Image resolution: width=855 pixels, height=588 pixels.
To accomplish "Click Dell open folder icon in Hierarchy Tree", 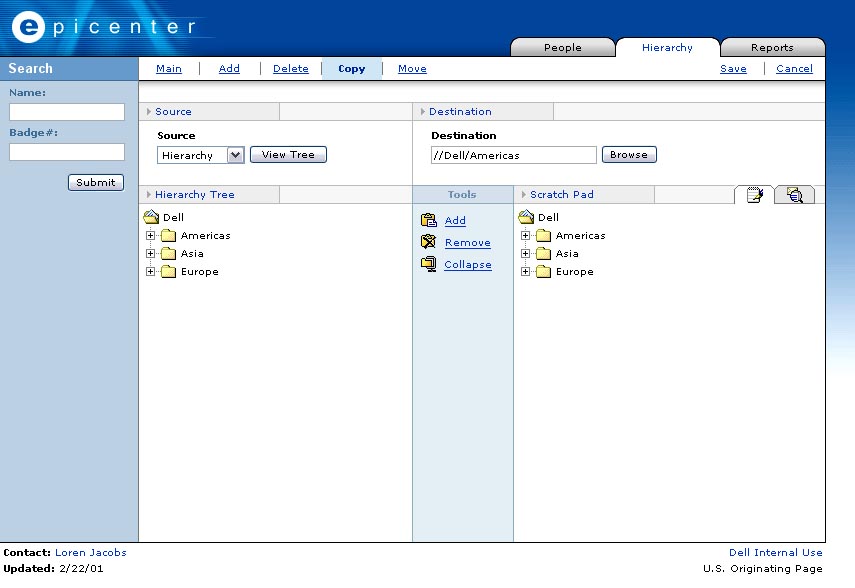I will coord(151,217).
